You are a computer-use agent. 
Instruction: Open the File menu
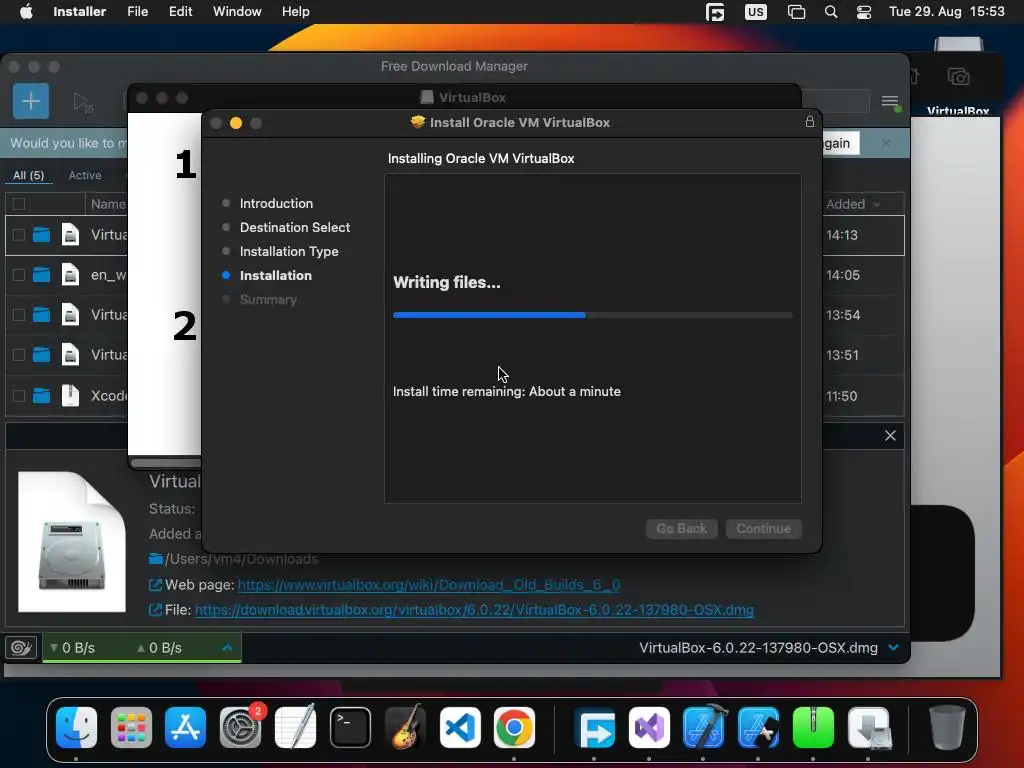click(x=137, y=12)
